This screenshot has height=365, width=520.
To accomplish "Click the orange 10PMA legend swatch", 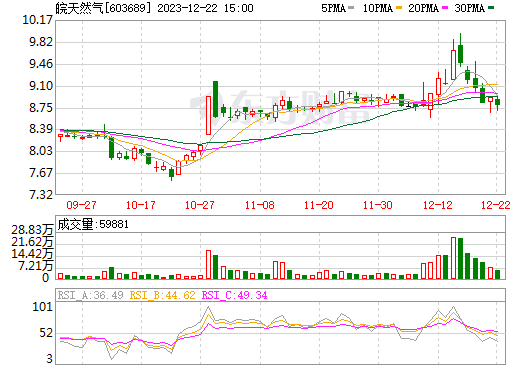I will click(x=398, y=8).
